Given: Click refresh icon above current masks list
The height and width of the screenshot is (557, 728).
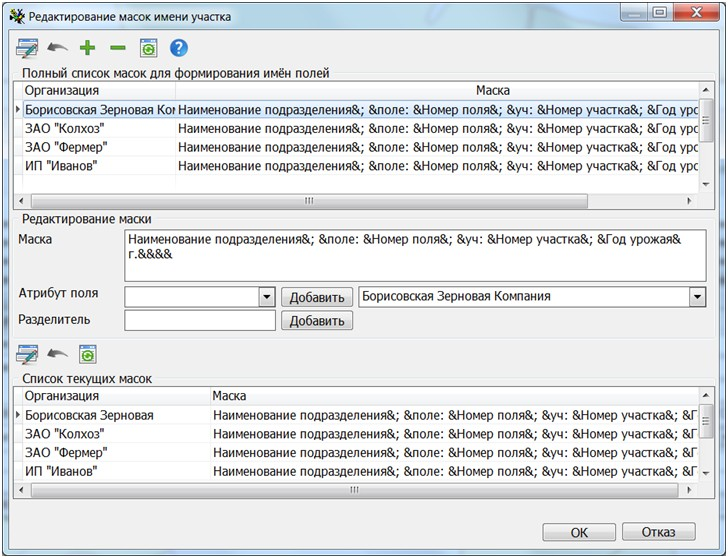Looking at the screenshot, I should [88, 355].
